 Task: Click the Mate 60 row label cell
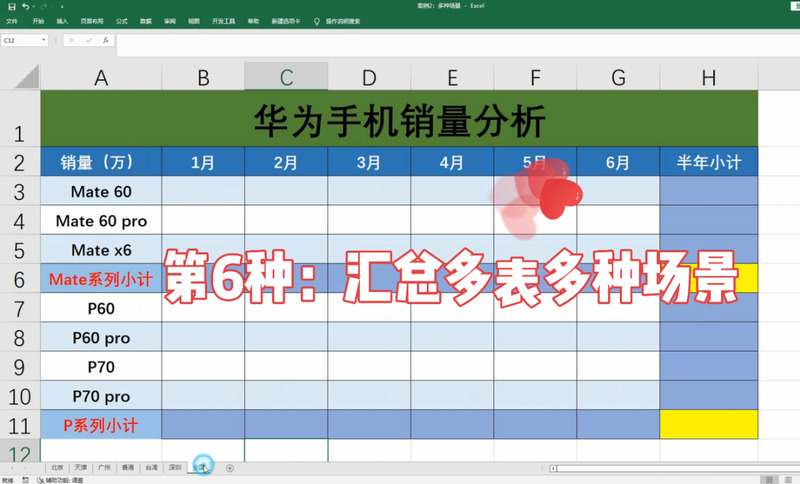pyautogui.click(x=101, y=191)
